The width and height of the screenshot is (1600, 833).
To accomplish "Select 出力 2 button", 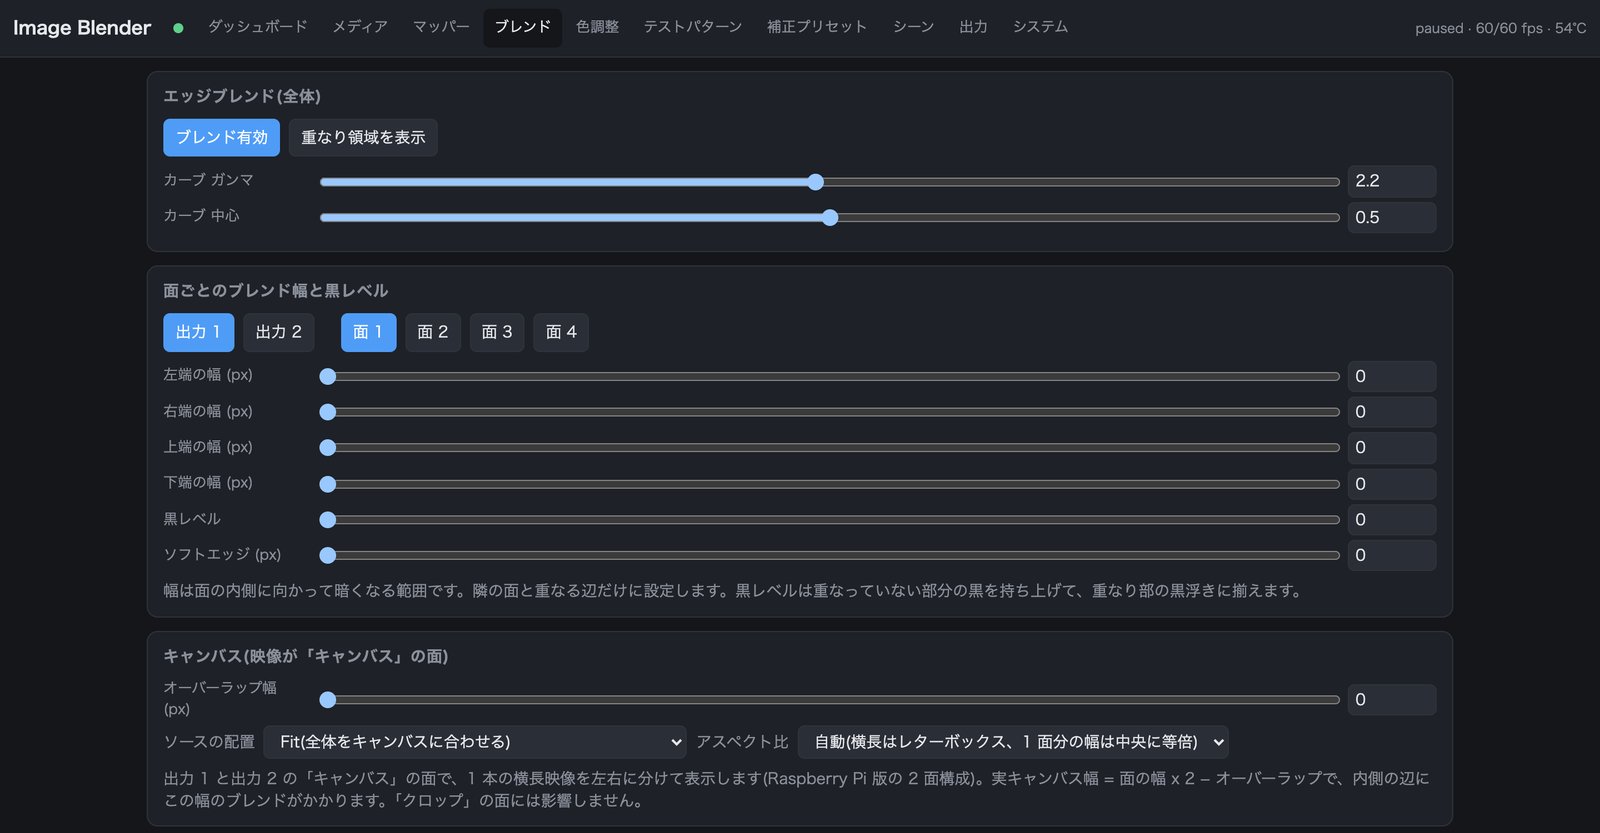I will (278, 332).
